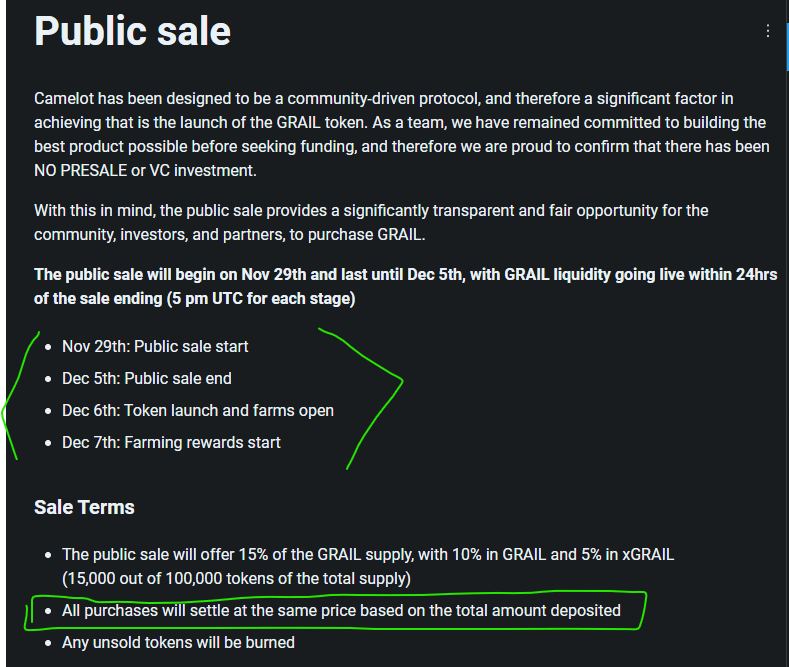The image size is (789, 667).
Task: Open the three-dot page options menu
Action: 768,31
